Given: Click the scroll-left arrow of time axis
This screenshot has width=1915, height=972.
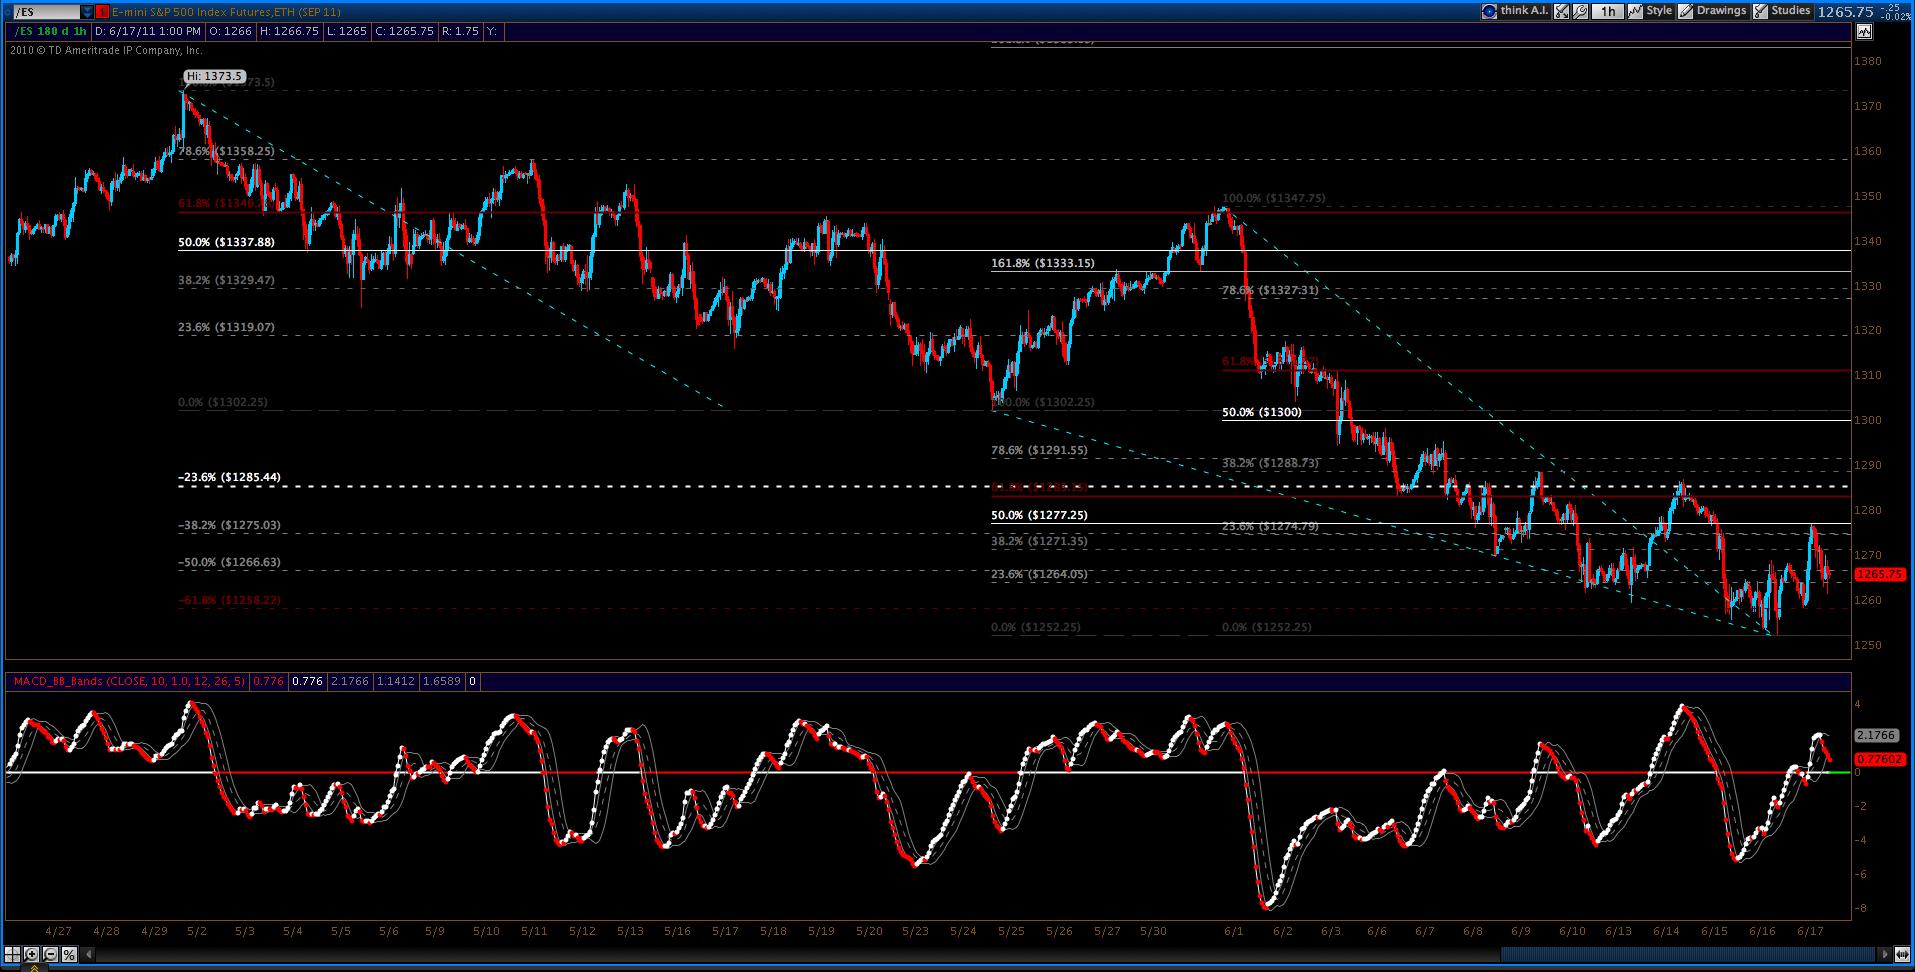Looking at the screenshot, I should point(86,954).
